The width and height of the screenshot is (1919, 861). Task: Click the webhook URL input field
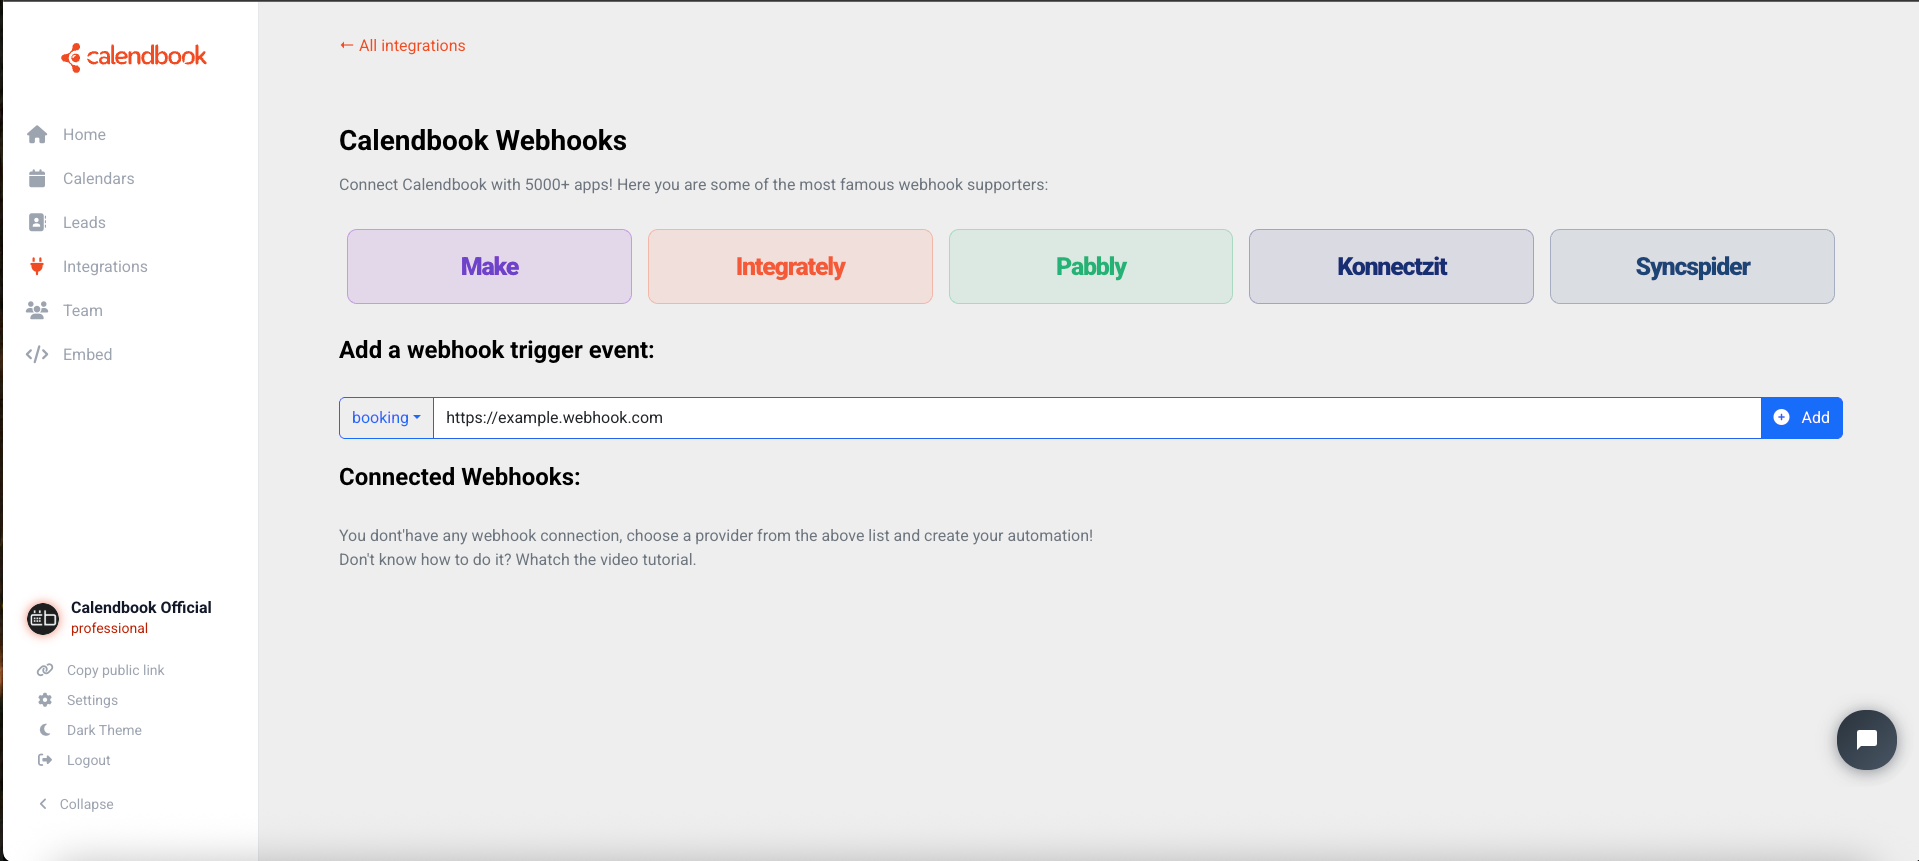(1097, 418)
